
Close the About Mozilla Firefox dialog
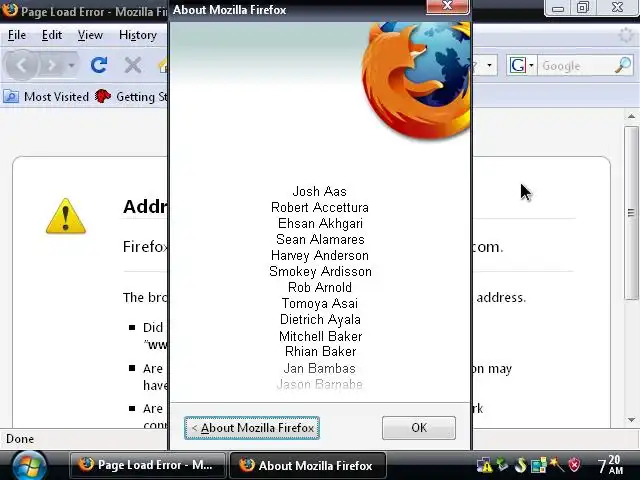coord(447,6)
